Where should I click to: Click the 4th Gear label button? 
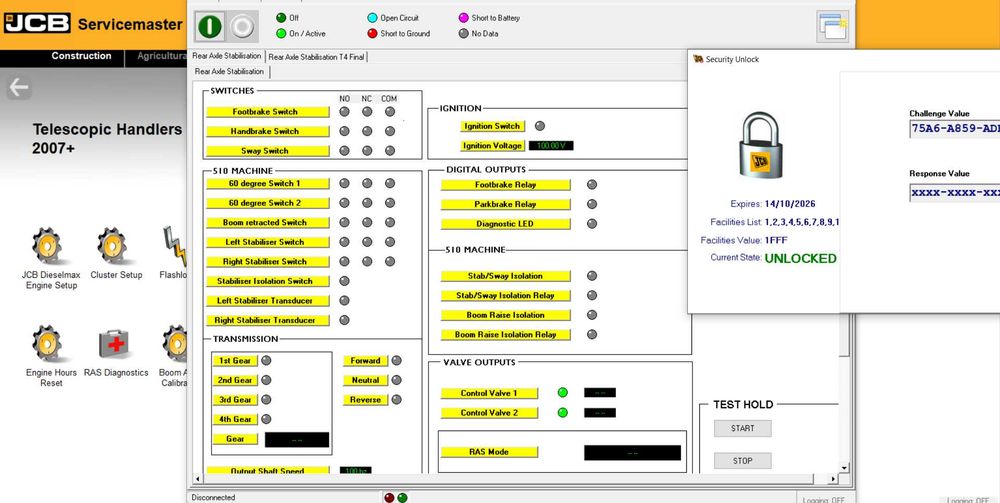235,419
